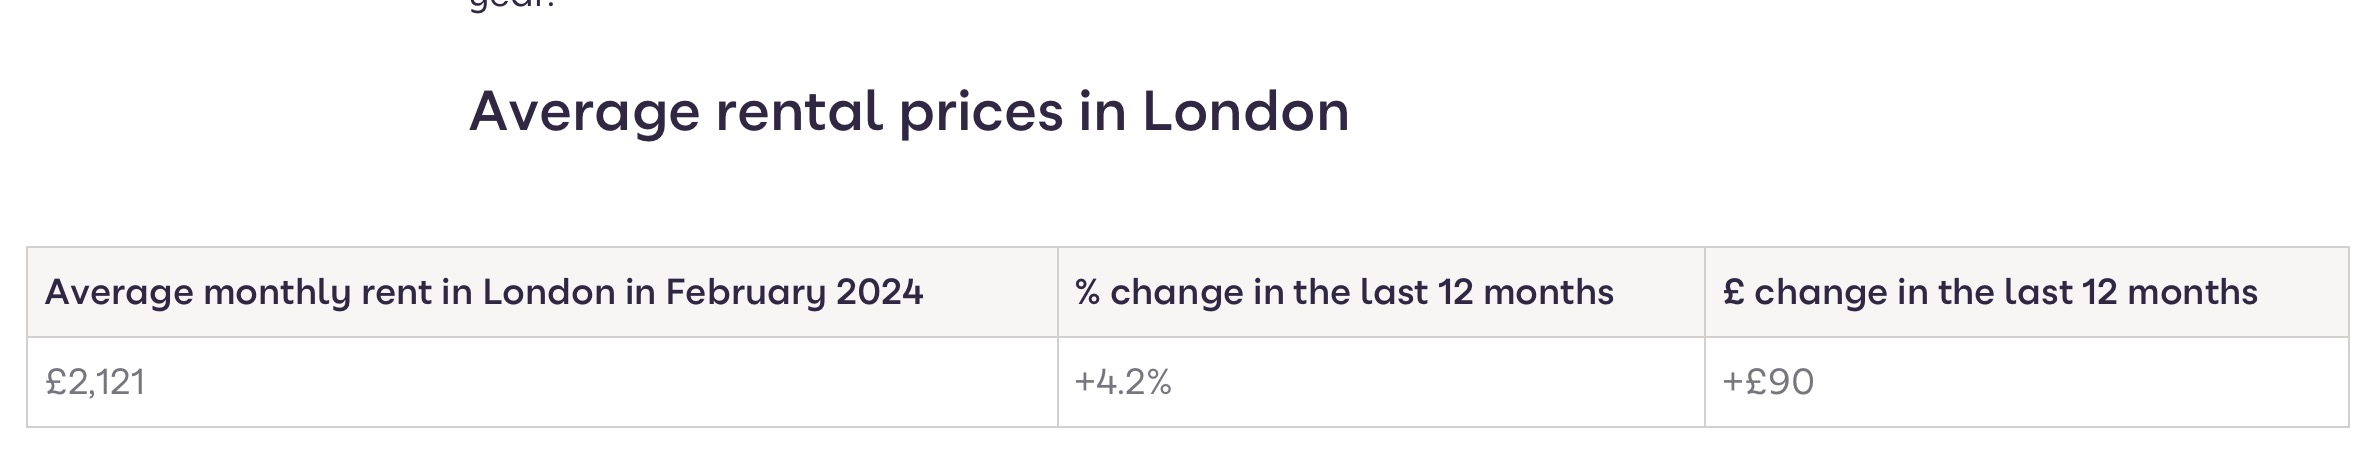Click the +£90 table cell
Viewport: 2374px width, 452px height.
click(x=1767, y=382)
